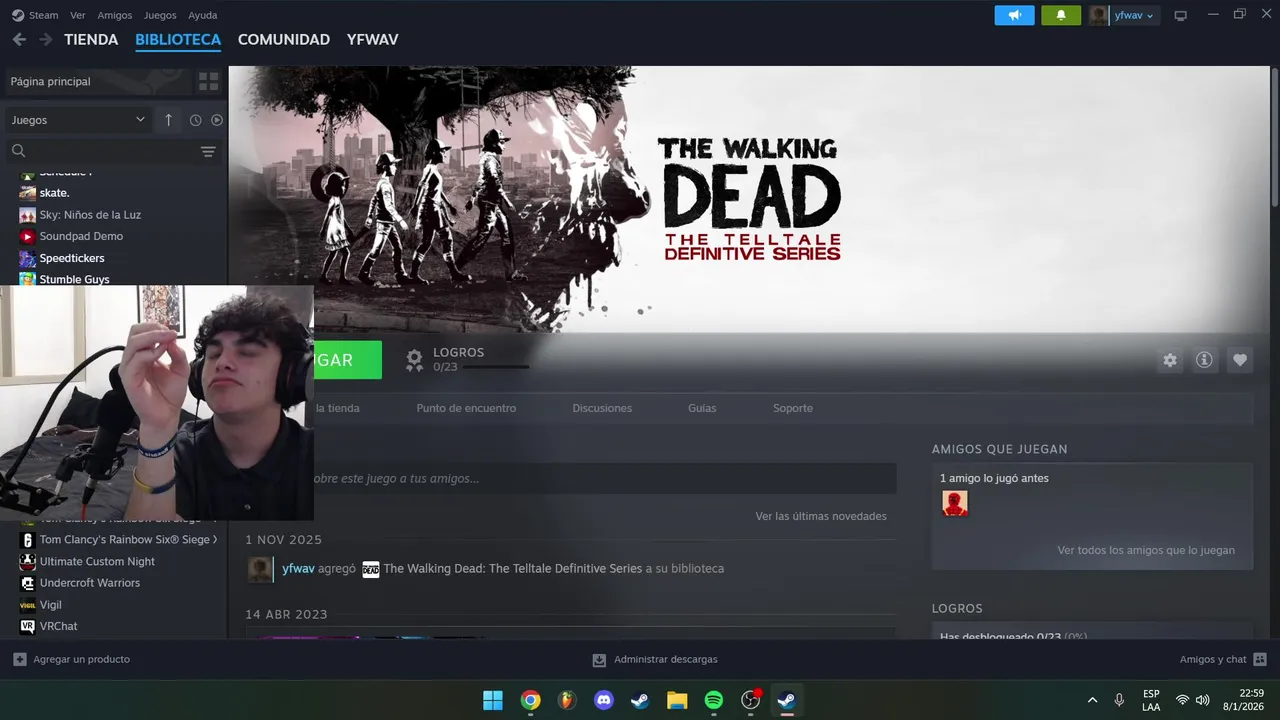Go to BIBLIOTECA tab
The width and height of the screenshot is (1280, 720).
coord(178,39)
